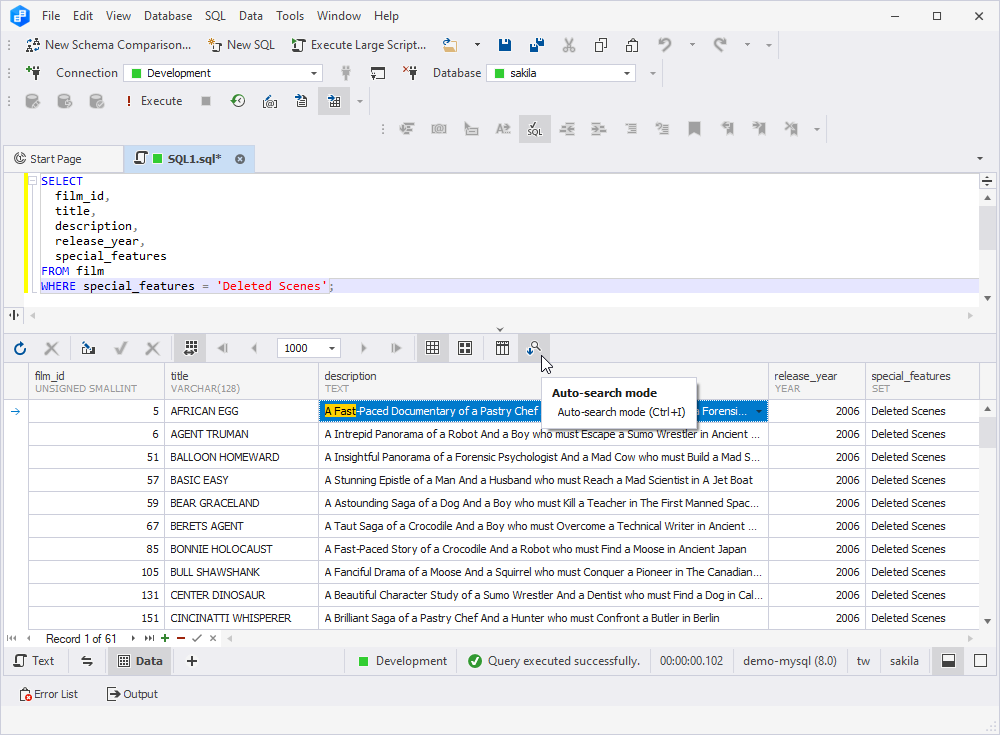The width and height of the screenshot is (1000, 735).
Task: Open the SQL menu
Action: pos(215,16)
